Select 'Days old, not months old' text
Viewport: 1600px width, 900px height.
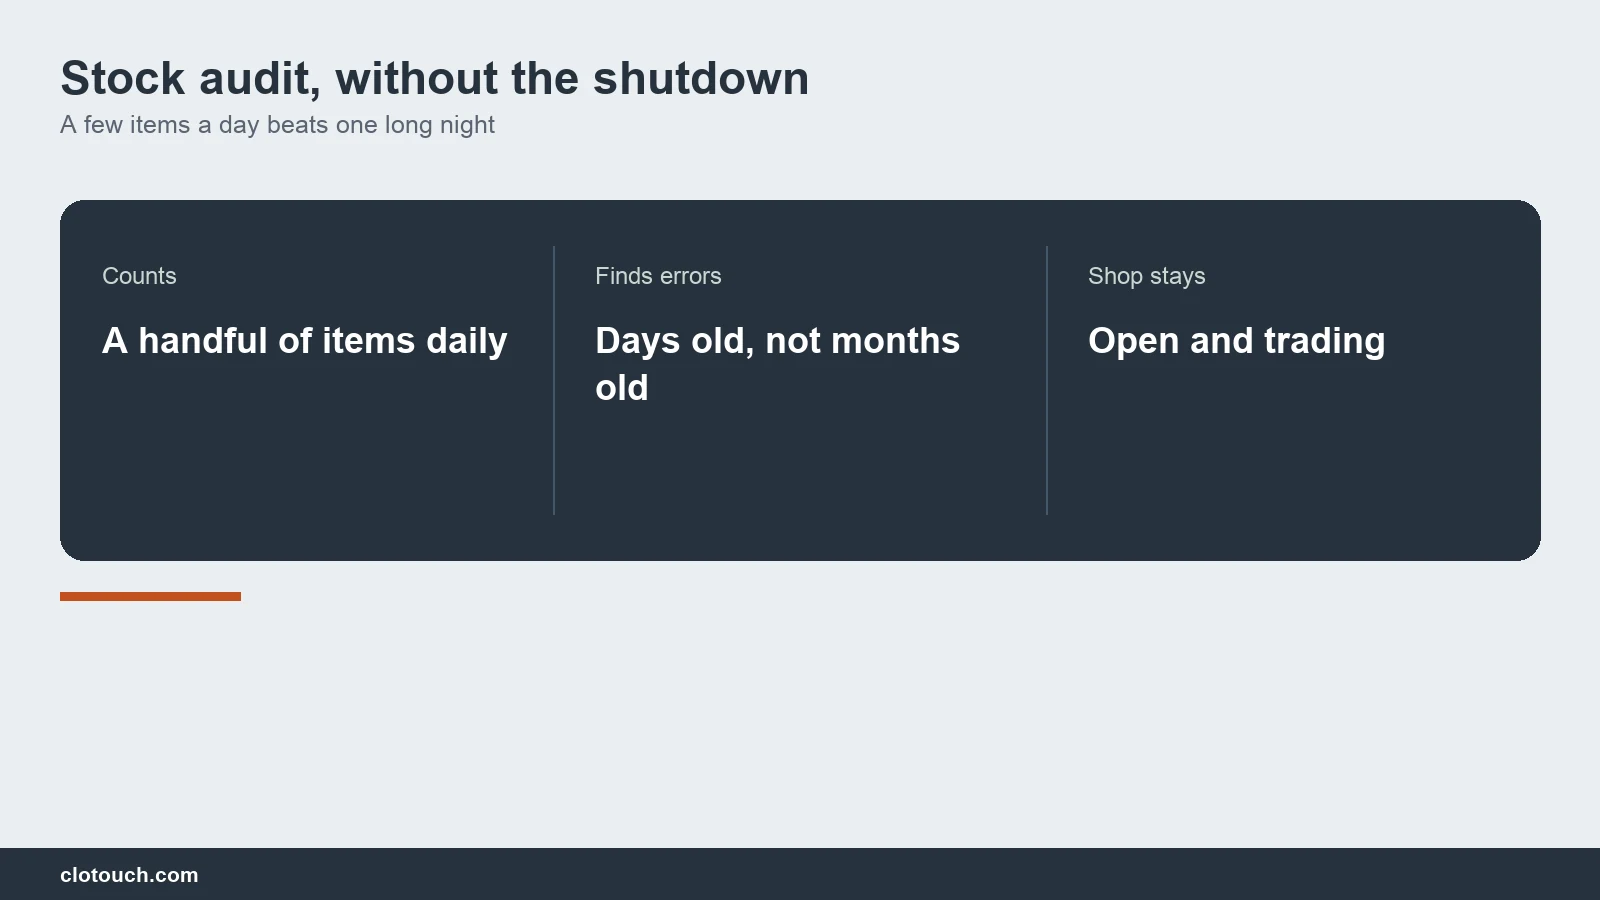pyautogui.click(x=777, y=364)
